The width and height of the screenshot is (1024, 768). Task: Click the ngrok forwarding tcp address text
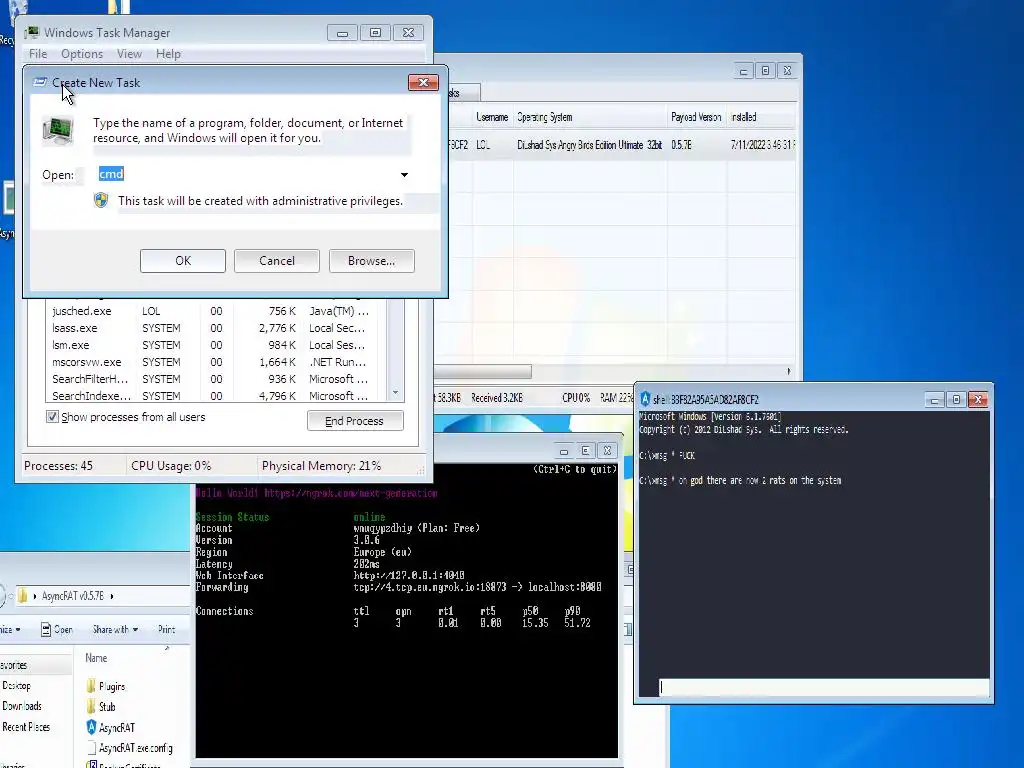[x=477, y=587]
